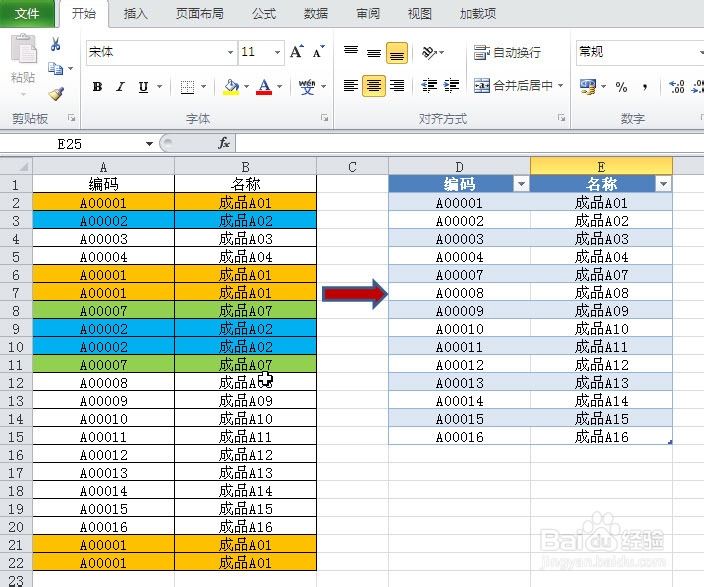Click the Copy icon in clipboard group
Screen dimensions: 704x587
click(x=55, y=69)
